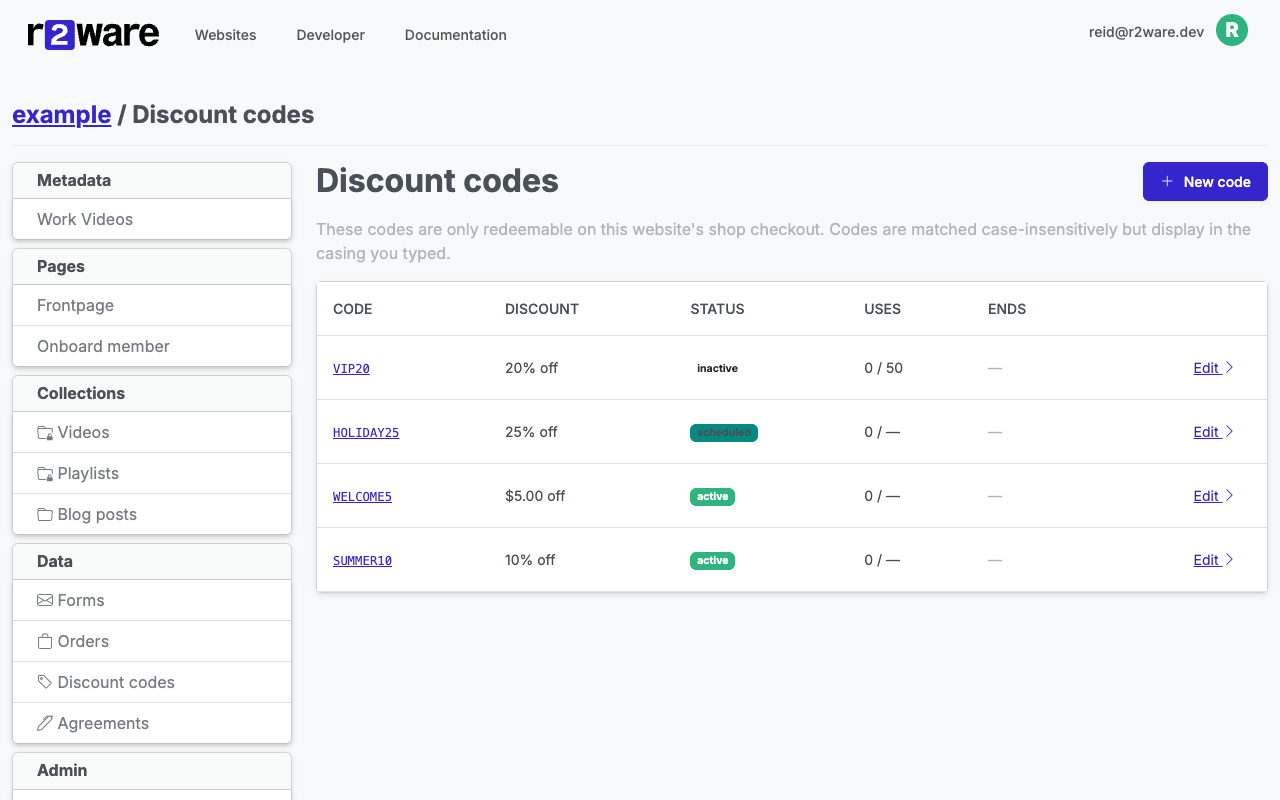Click the '10% off' discount cell

530,560
